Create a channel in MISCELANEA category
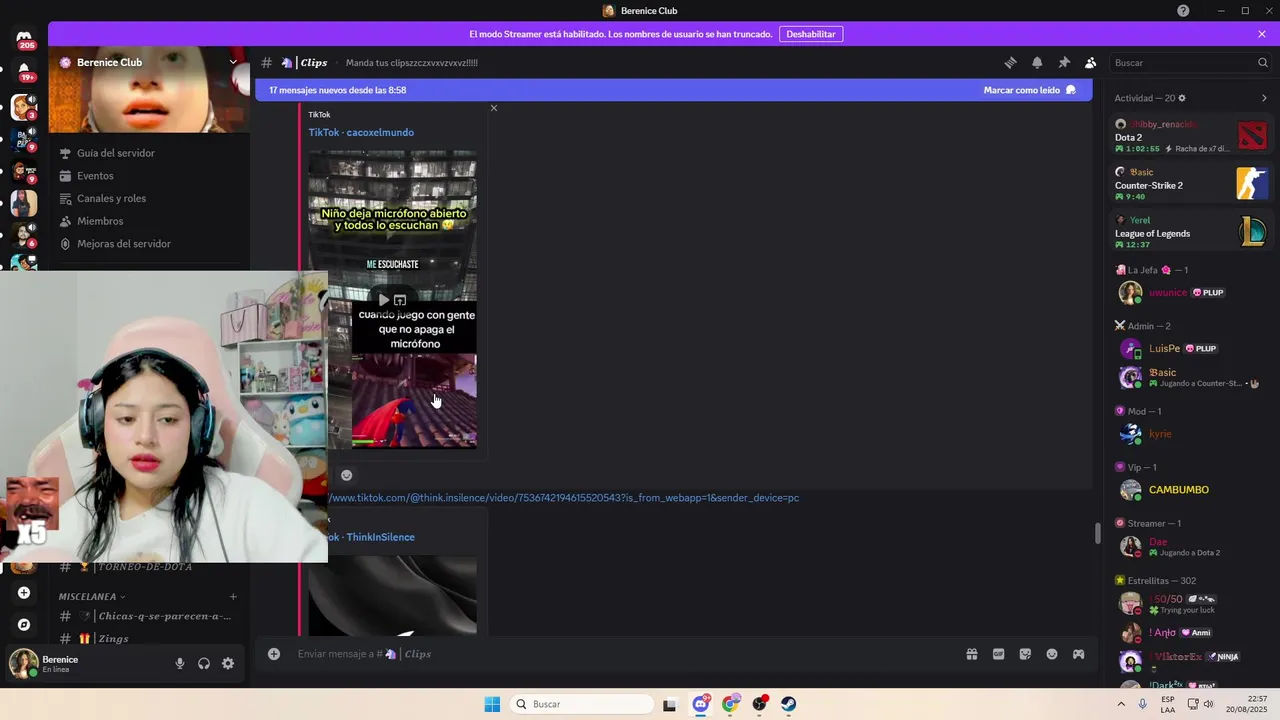 coord(233,597)
